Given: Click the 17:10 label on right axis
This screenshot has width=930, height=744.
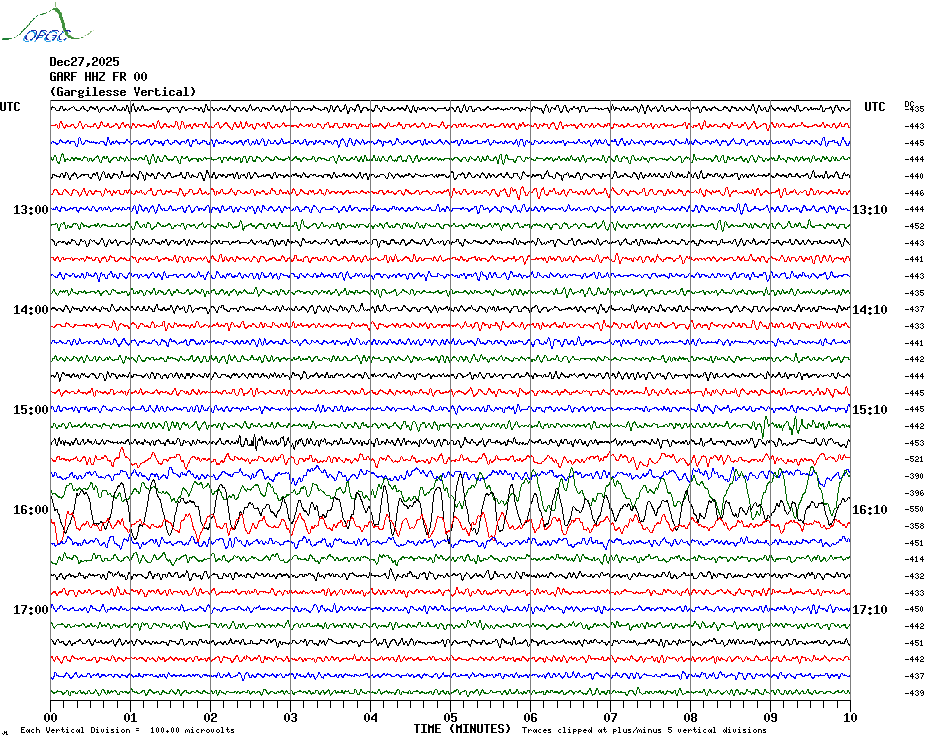Looking at the screenshot, I should [x=869, y=610].
